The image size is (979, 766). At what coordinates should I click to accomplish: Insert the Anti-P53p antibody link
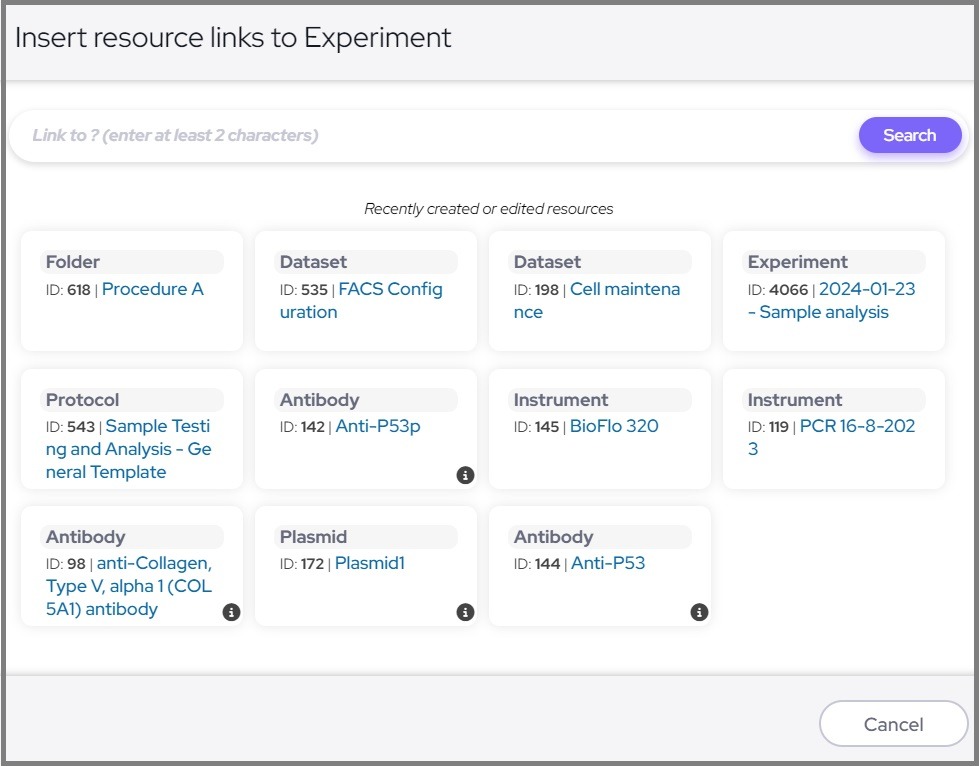pos(377,426)
